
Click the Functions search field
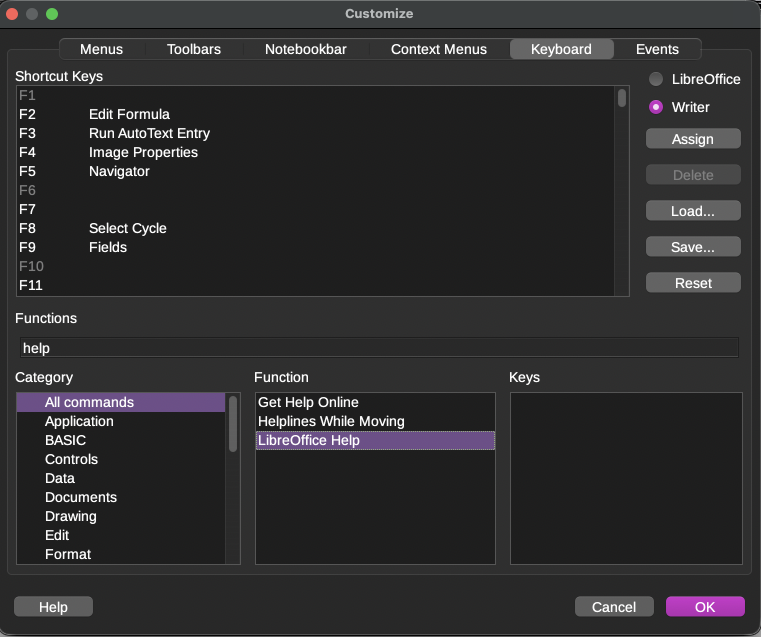(378, 348)
